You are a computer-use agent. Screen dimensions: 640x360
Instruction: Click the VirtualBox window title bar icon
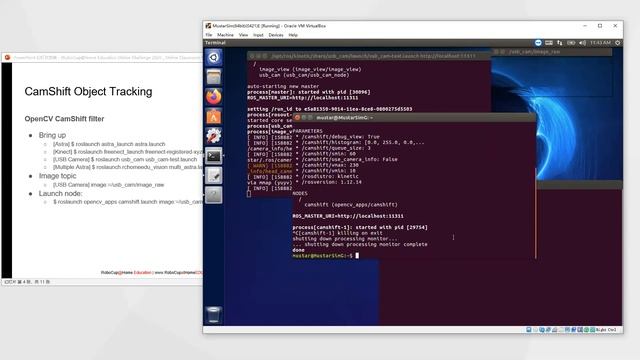tap(208, 26)
